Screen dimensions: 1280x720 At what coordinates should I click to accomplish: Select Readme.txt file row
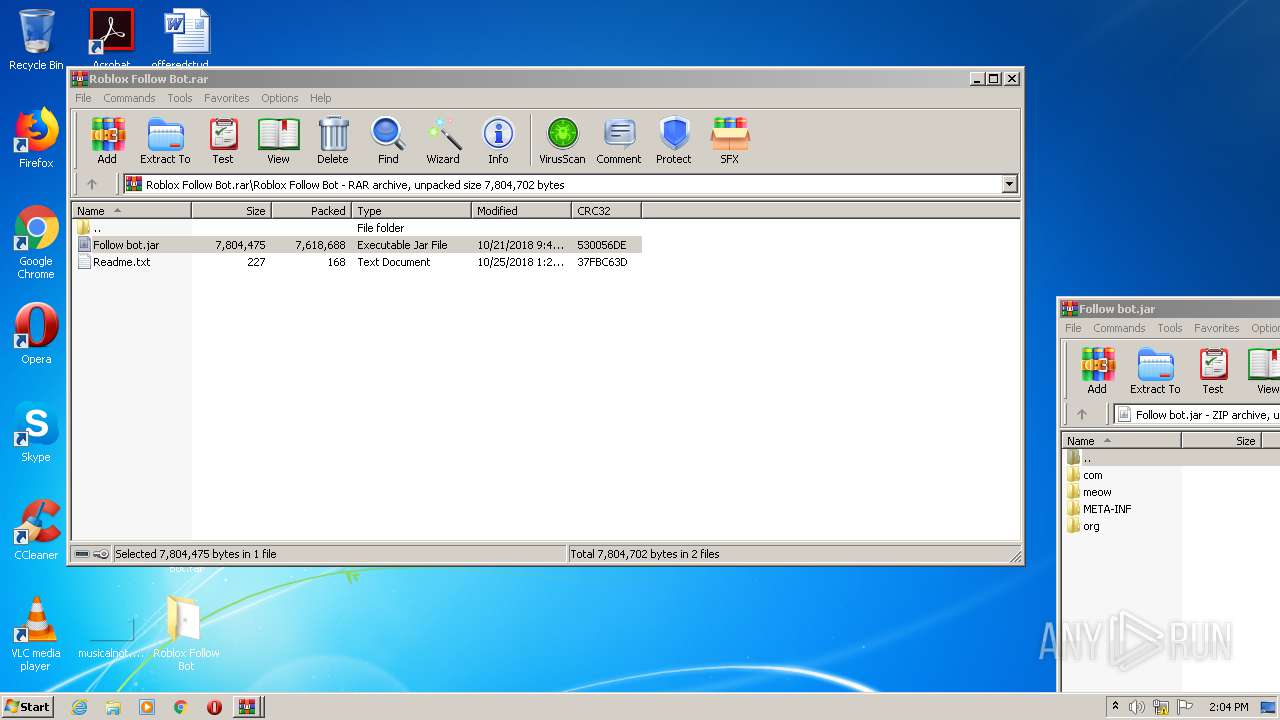pos(357,262)
